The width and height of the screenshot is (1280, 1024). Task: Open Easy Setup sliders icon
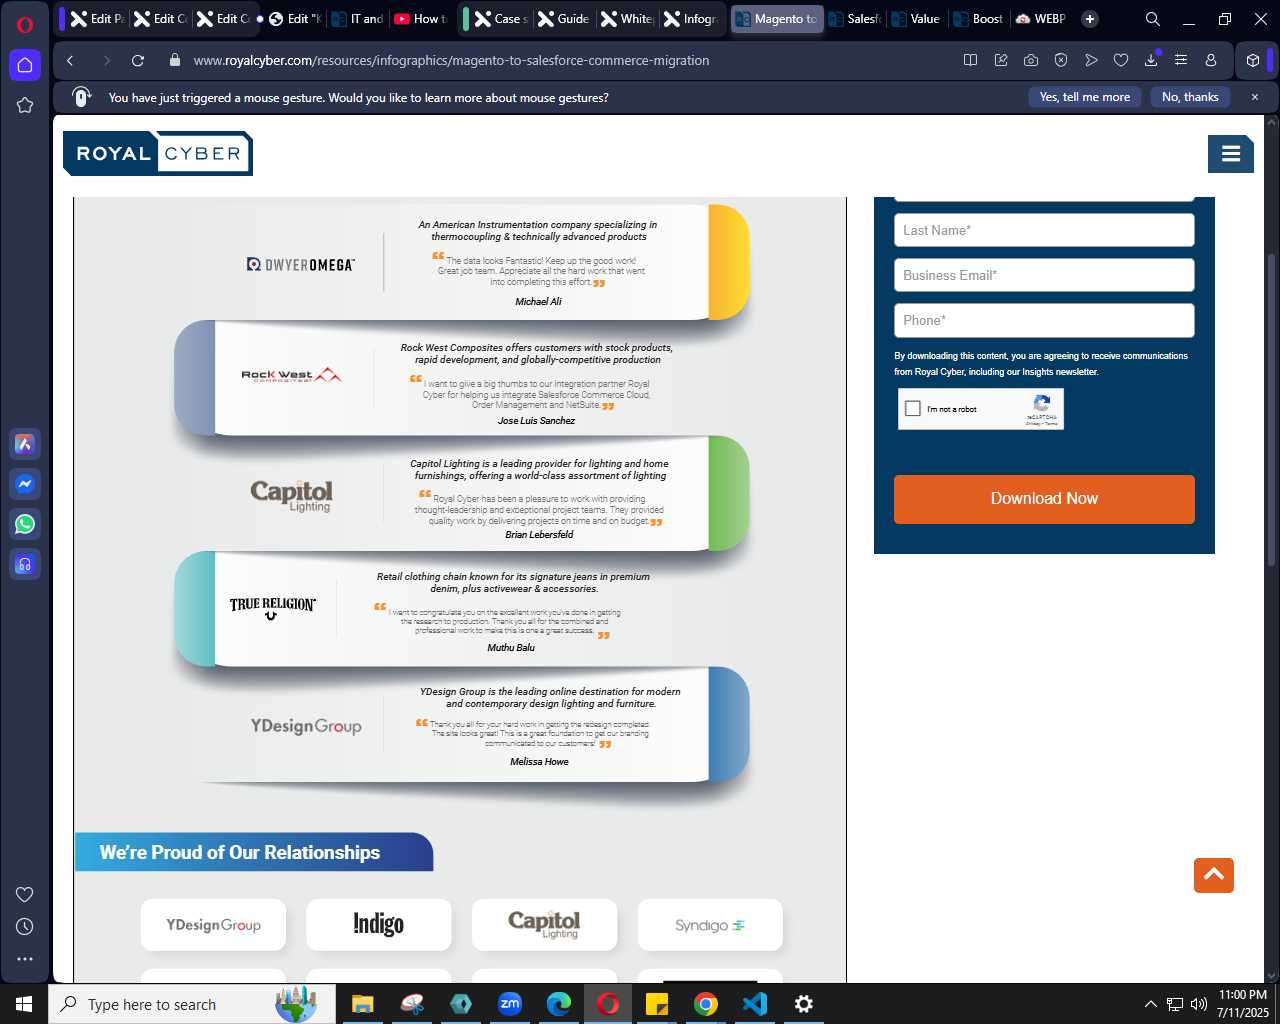coord(1181,60)
